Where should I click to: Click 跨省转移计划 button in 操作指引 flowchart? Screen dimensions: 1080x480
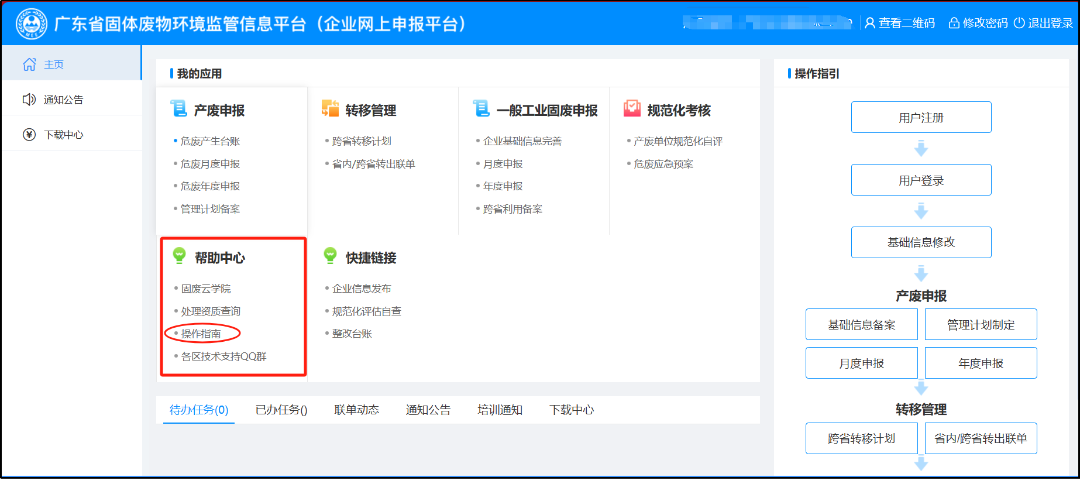[862, 439]
